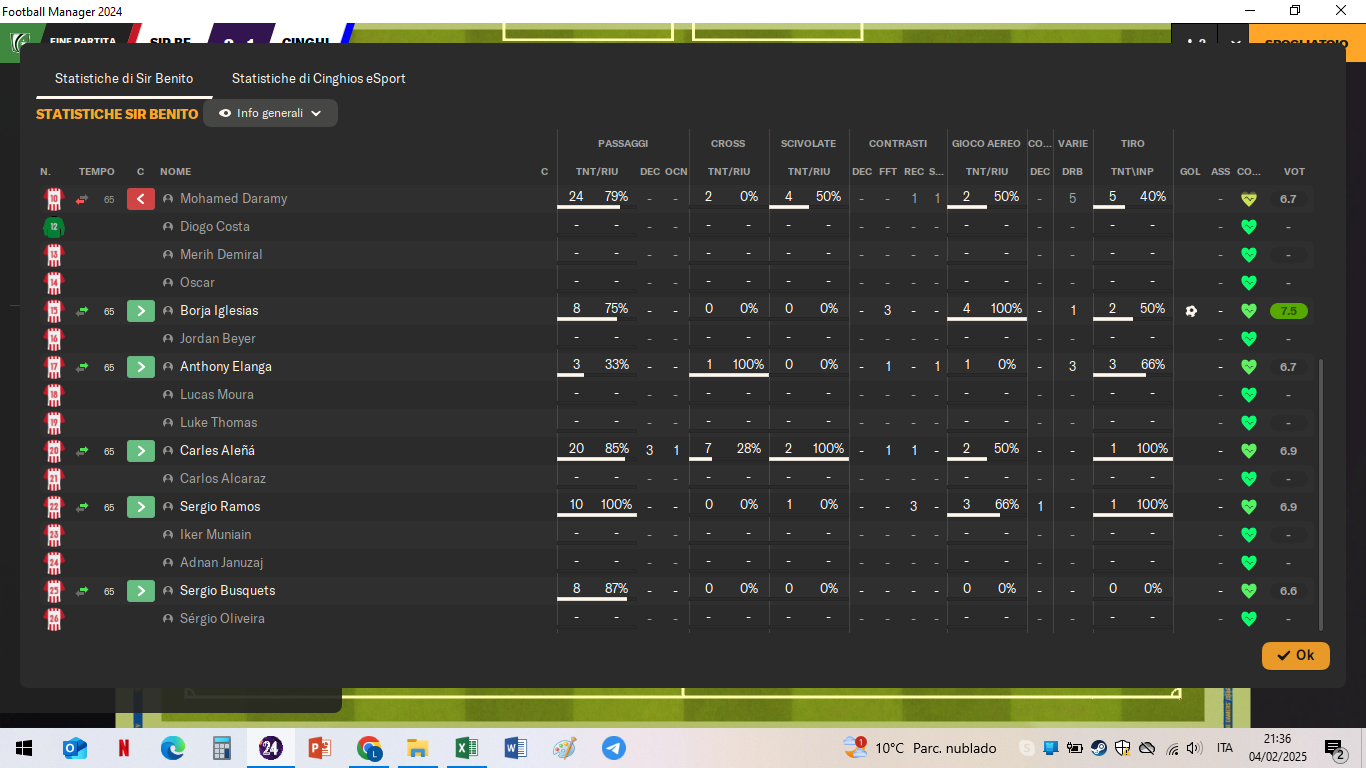Click Carles Aleñá's number 20 shirt icon

[x=54, y=451]
